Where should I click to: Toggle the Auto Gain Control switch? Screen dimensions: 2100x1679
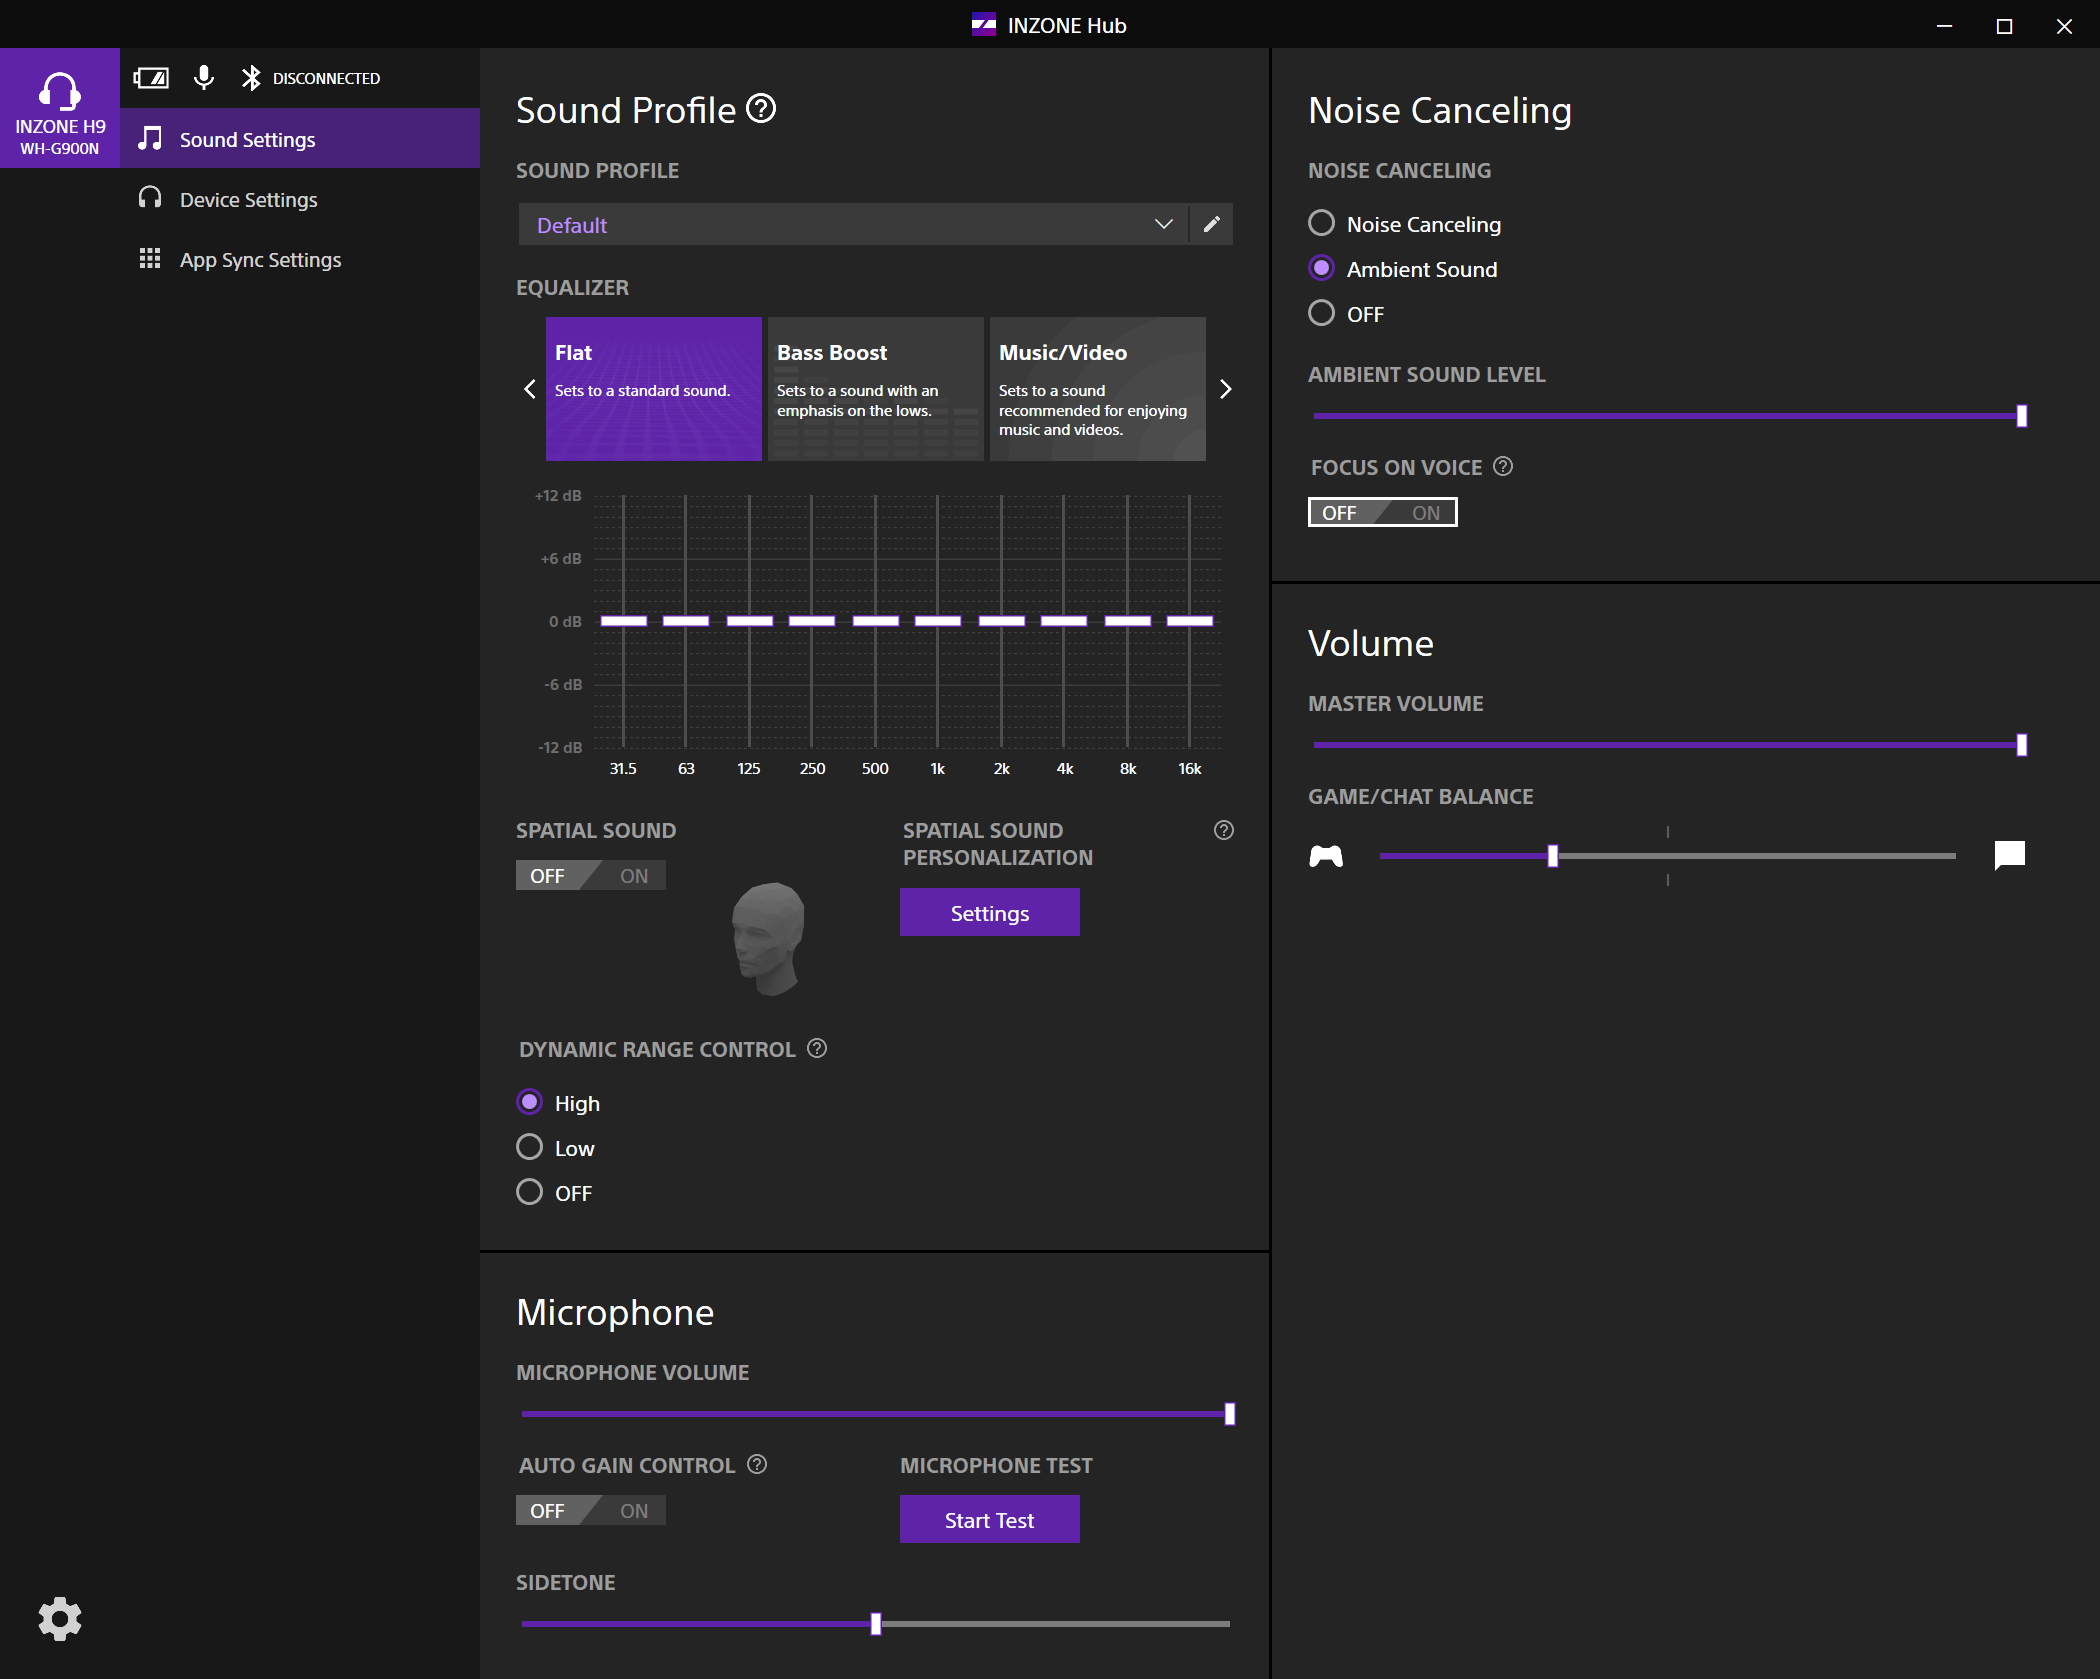click(x=590, y=1510)
